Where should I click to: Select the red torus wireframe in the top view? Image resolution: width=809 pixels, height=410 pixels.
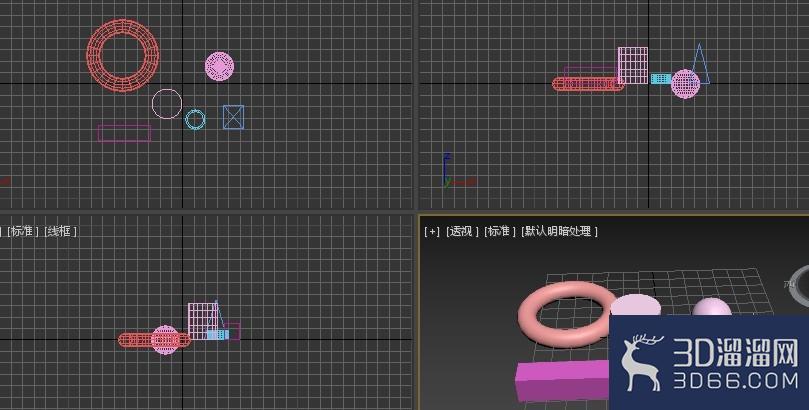click(x=123, y=56)
